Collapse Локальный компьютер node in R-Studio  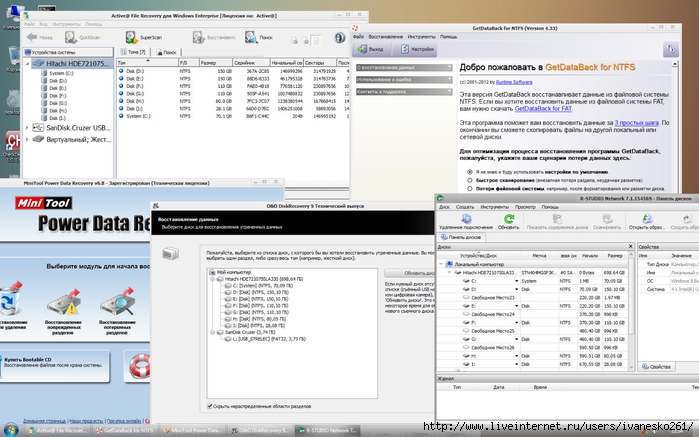click(441, 264)
